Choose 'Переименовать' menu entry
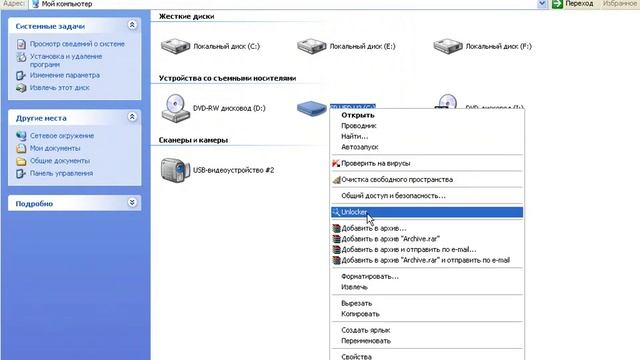 pos(427,341)
